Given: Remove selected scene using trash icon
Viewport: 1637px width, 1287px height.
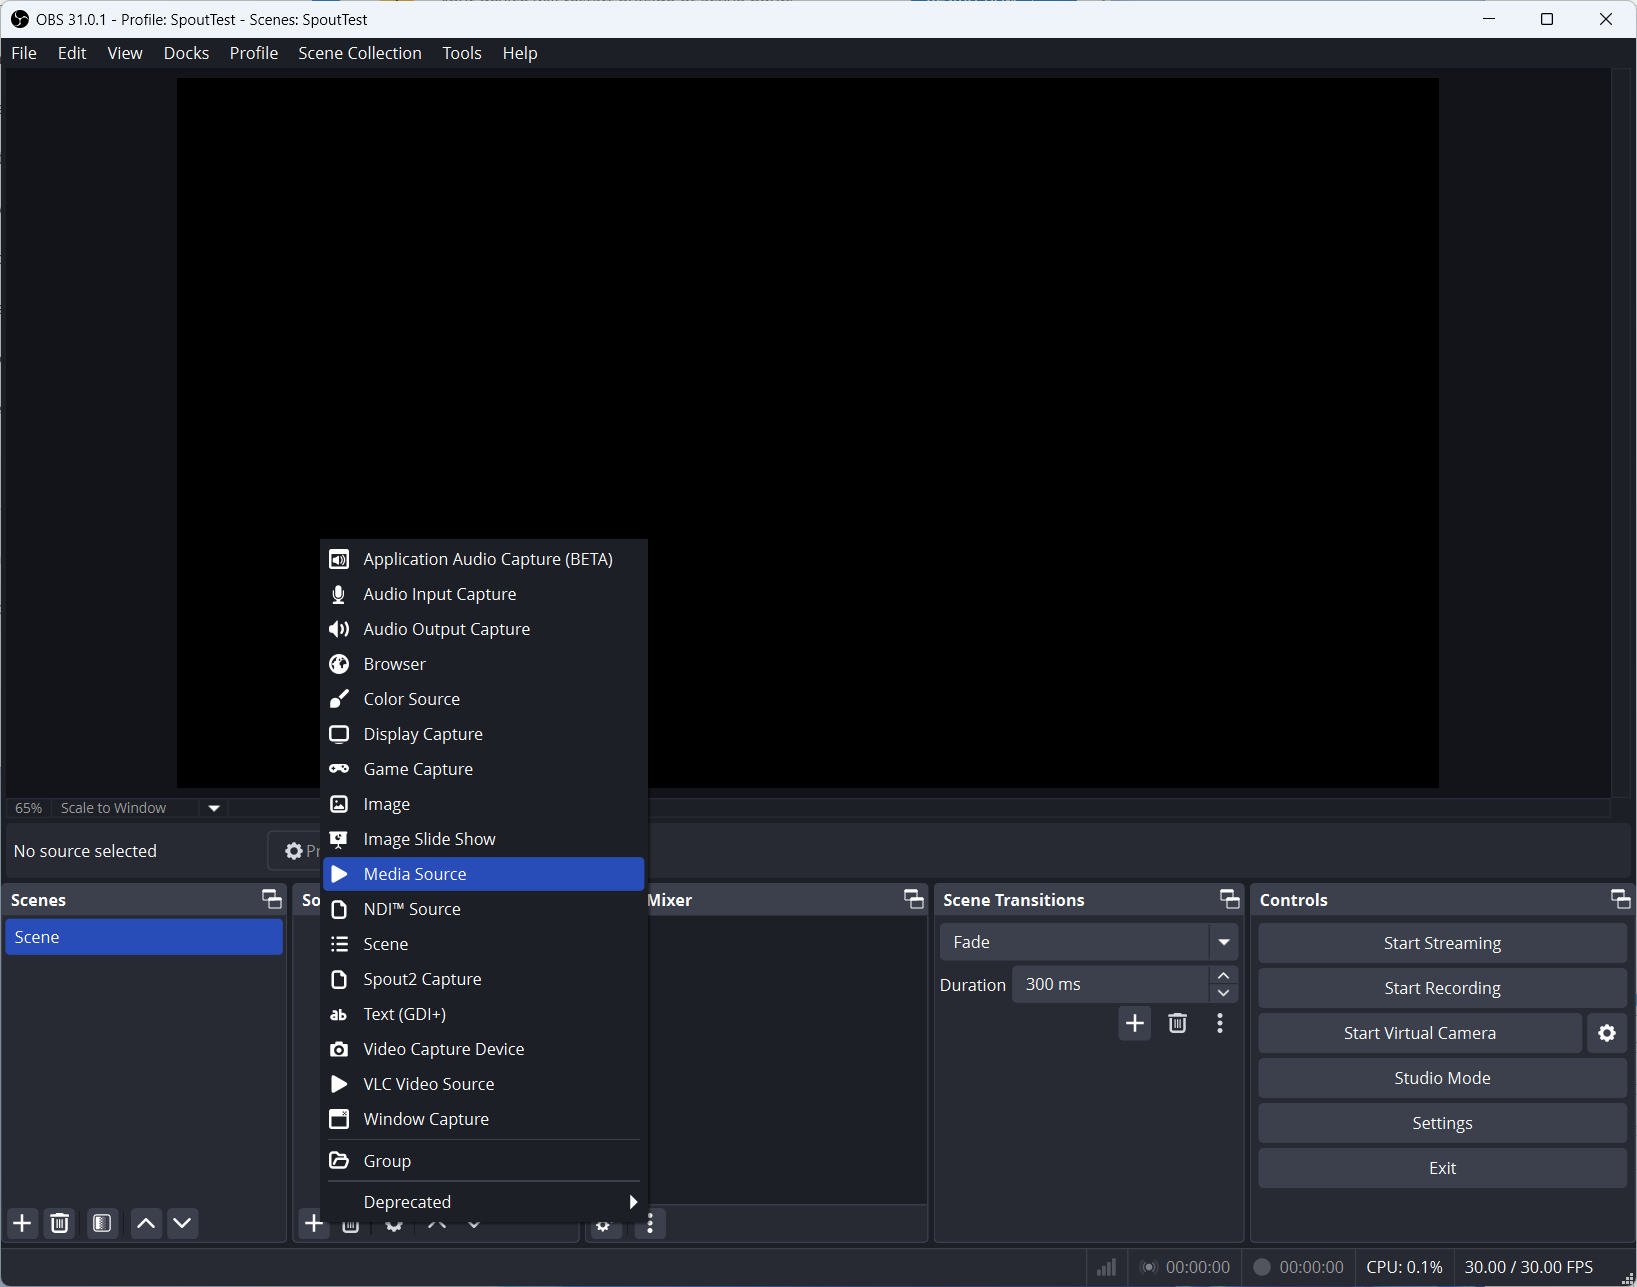Looking at the screenshot, I should pos(60,1223).
